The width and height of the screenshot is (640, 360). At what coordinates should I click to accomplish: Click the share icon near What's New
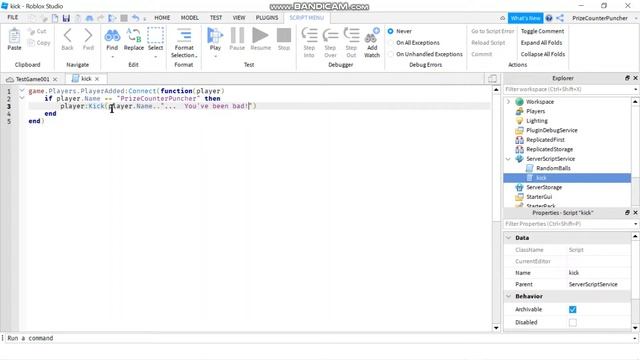[x=560, y=18]
